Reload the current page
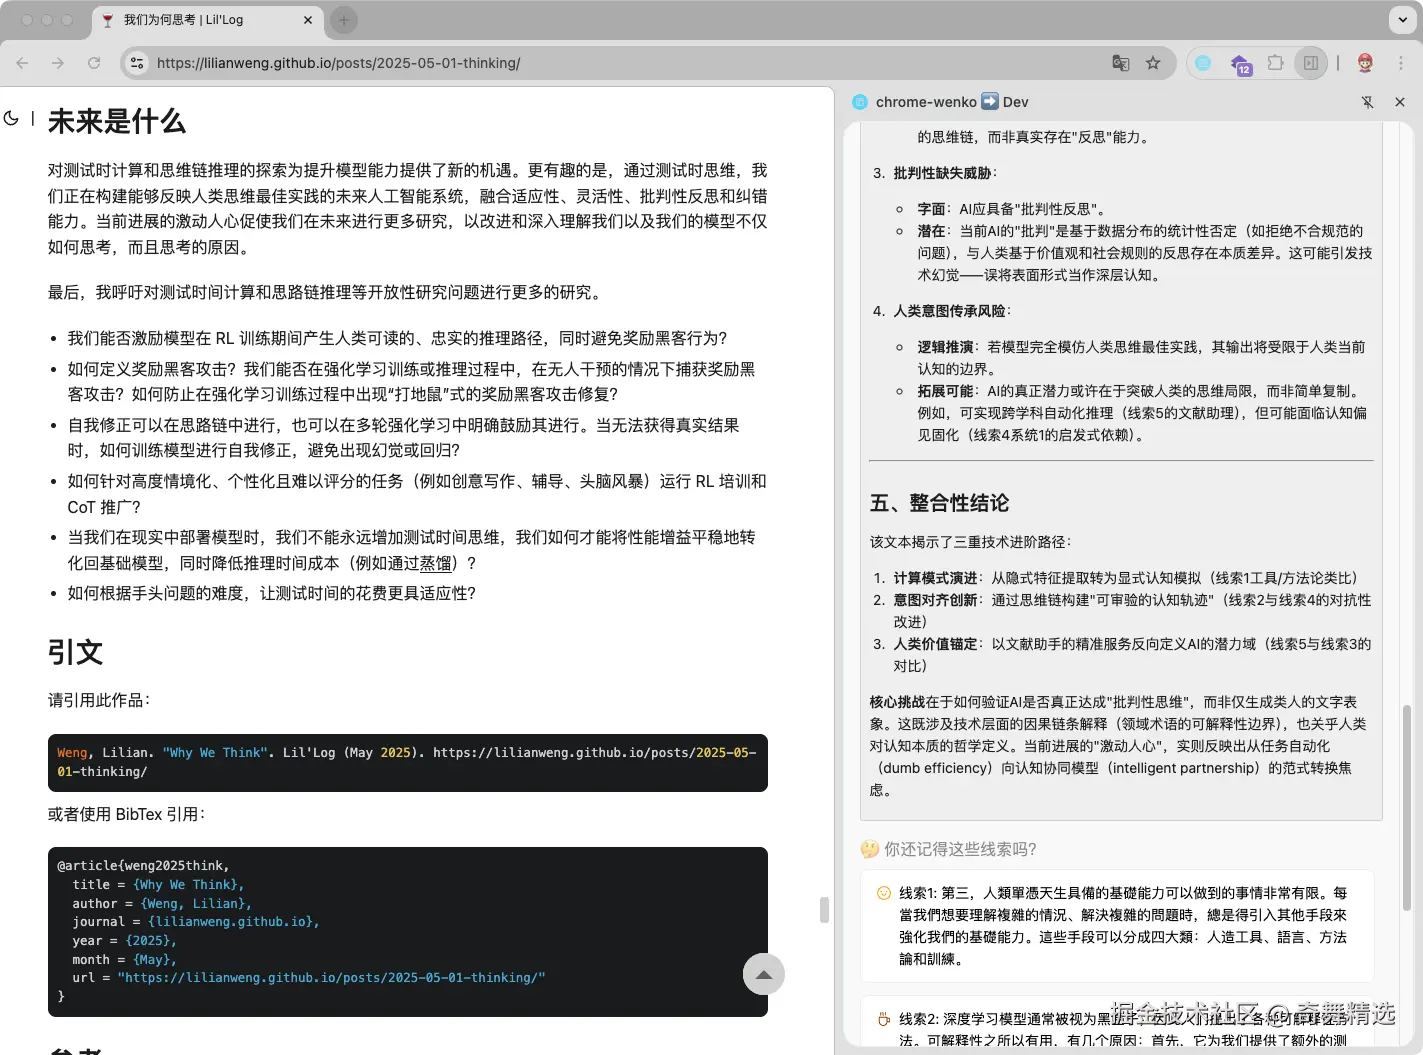This screenshot has width=1423, height=1055. coord(94,62)
